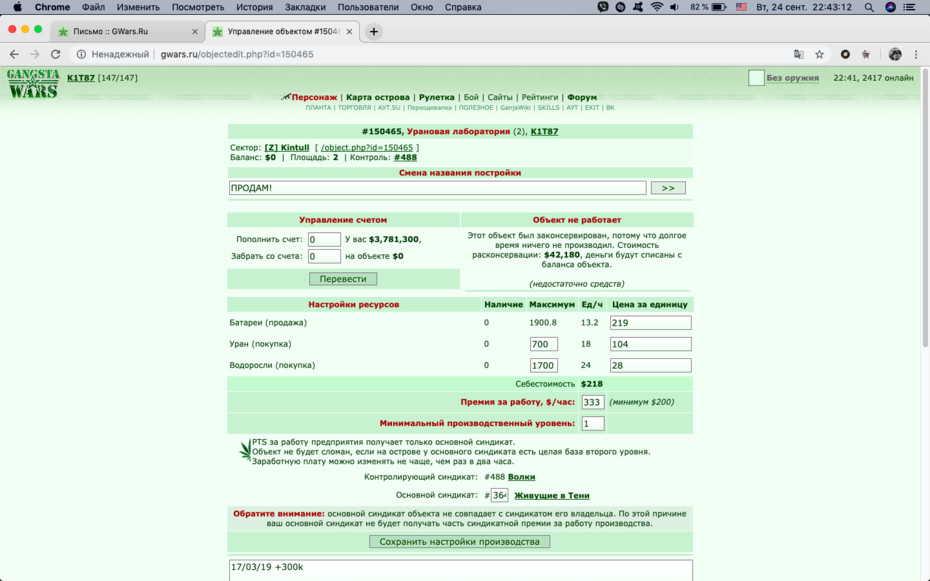Click the Без оружия link
The image size is (930, 581).
(792, 78)
